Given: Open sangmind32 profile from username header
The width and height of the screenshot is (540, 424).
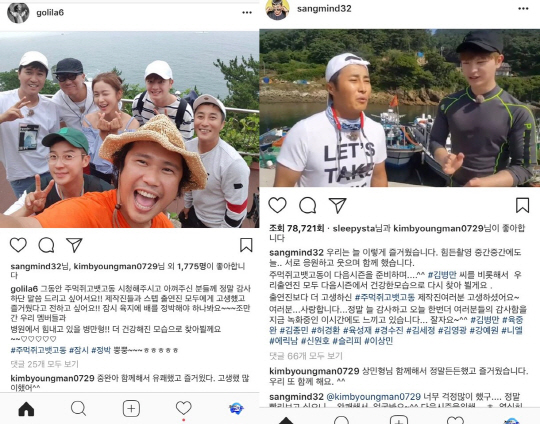Looking at the screenshot, I should coord(324,9).
